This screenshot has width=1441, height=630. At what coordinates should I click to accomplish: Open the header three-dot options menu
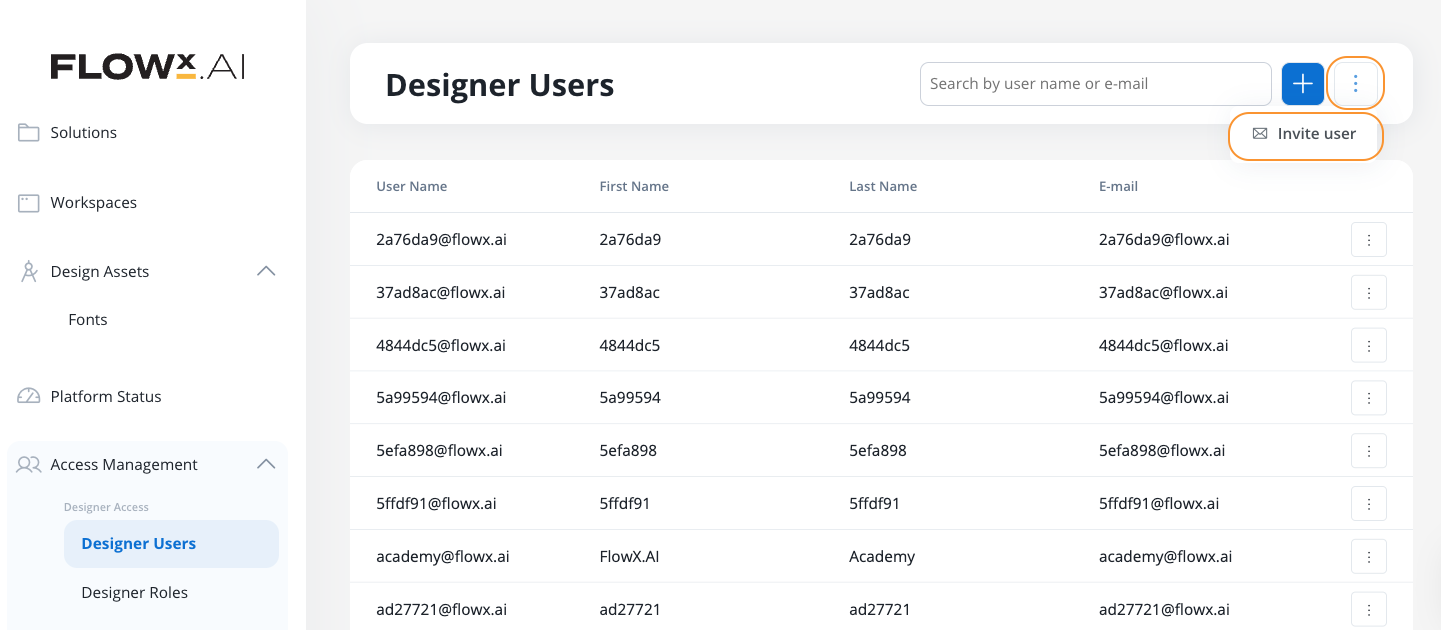[1356, 84]
